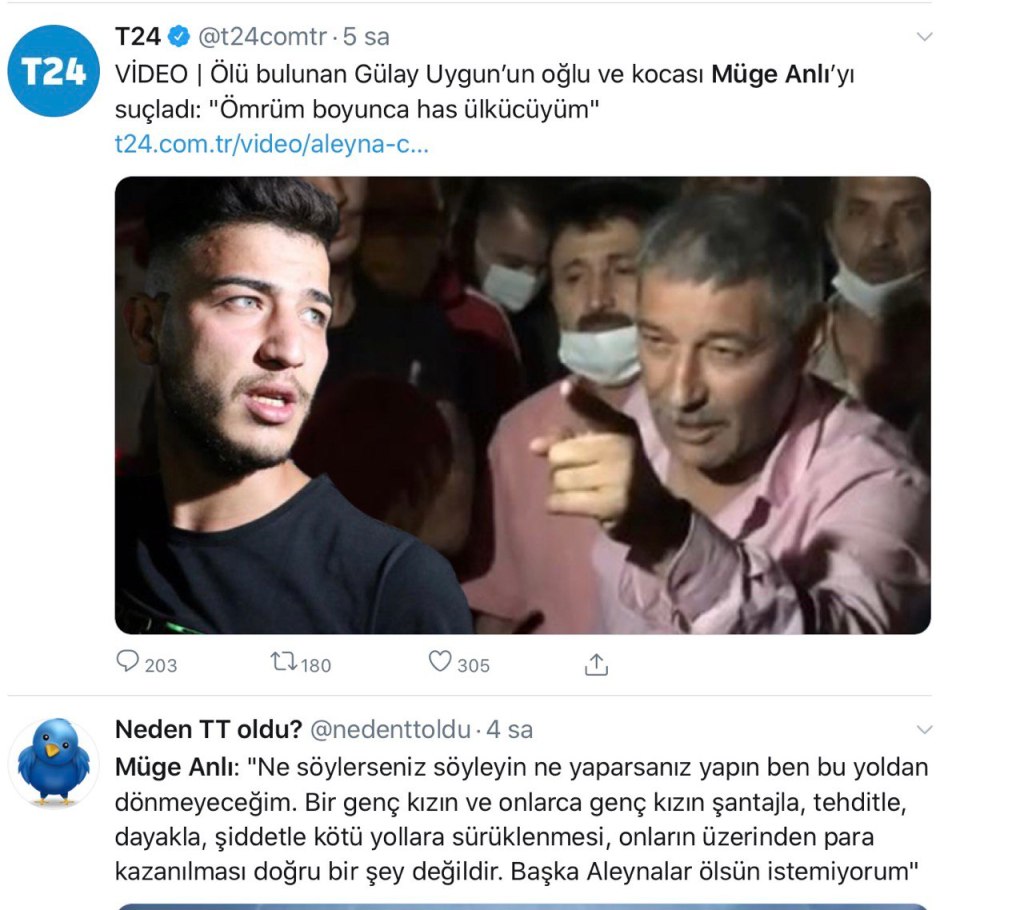
Task: Open the @nedenttoldu handle
Action: (390, 730)
